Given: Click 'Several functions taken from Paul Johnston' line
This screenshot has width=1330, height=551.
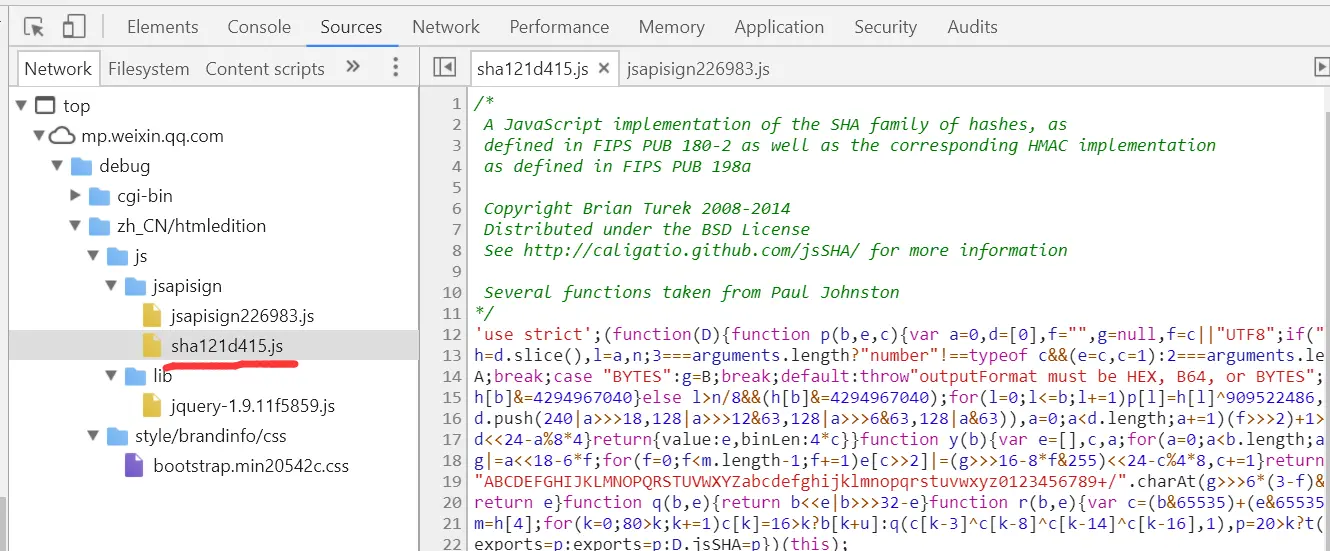Looking at the screenshot, I should click(691, 292).
